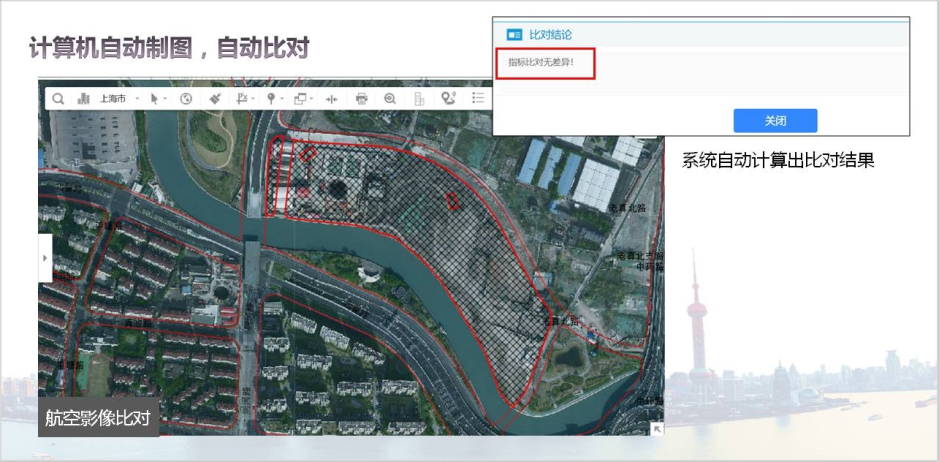Click the 关闭 button in dialog
This screenshot has width=939, height=462.
[x=775, y=120]
